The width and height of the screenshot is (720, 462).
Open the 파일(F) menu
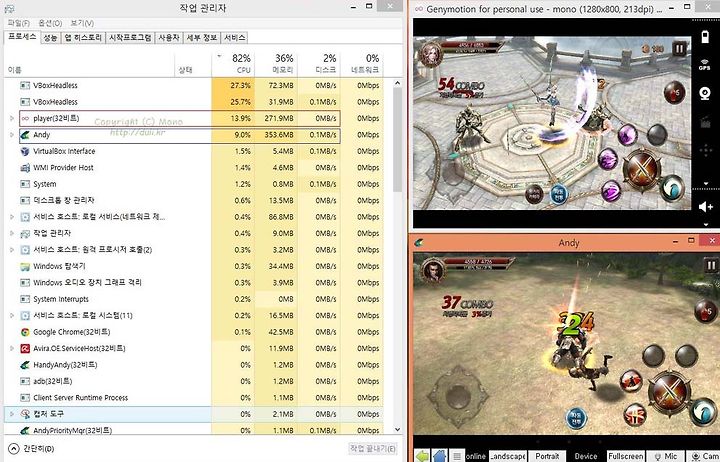(18, 23)
